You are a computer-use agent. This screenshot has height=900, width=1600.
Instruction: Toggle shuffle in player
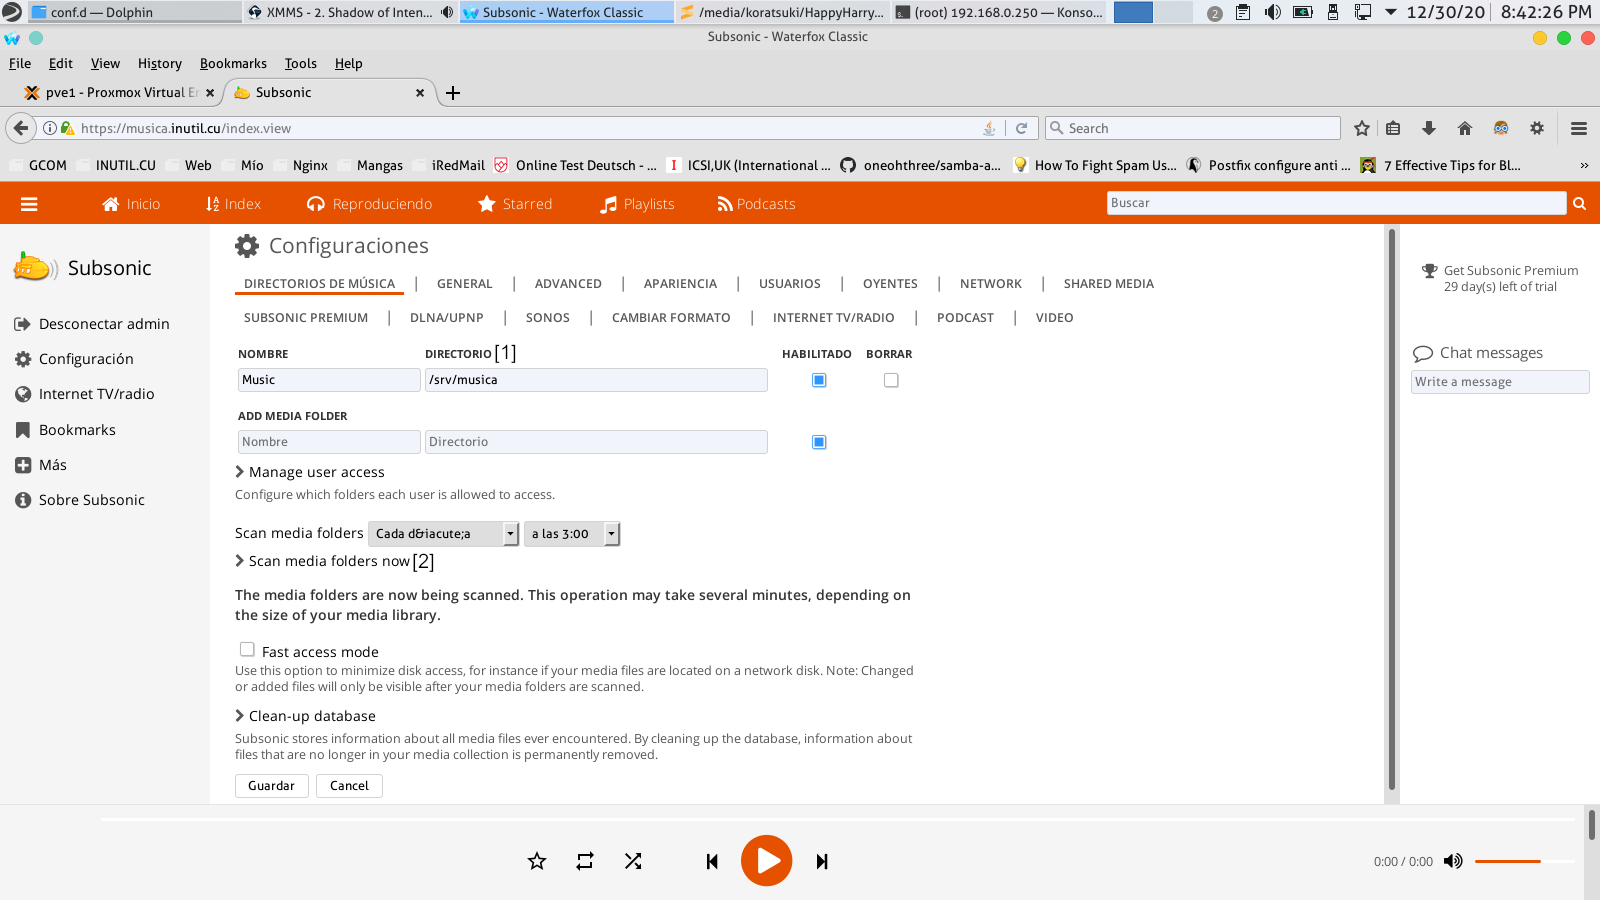(633, 861)
